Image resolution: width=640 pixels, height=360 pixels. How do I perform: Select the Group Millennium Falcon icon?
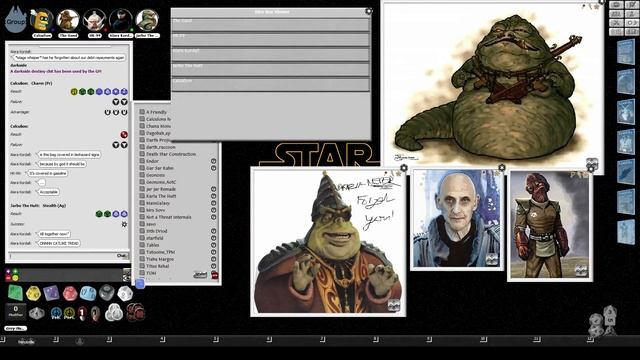click(x=16, y=20)
